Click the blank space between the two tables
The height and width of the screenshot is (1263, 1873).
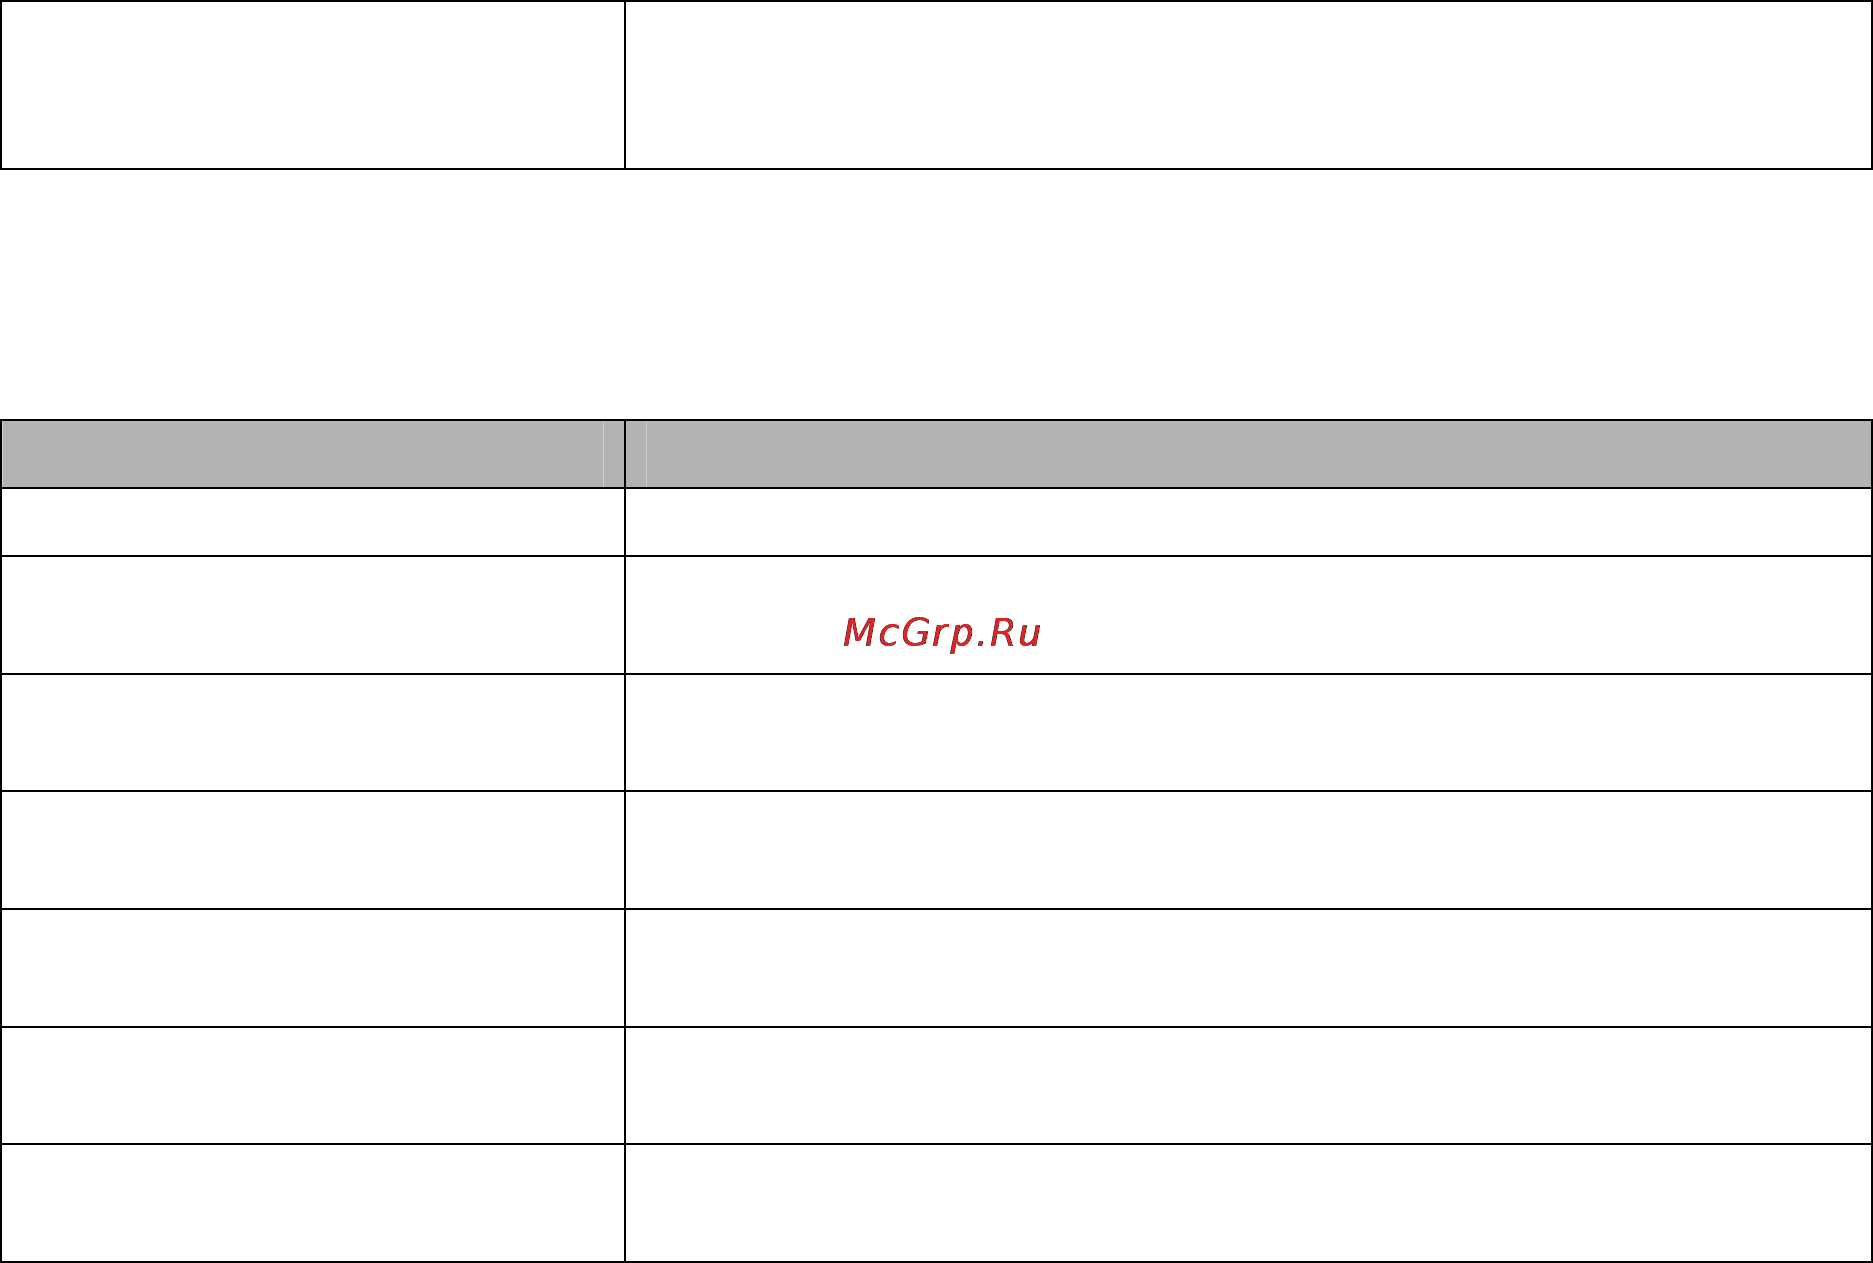[x=936, y=294]
